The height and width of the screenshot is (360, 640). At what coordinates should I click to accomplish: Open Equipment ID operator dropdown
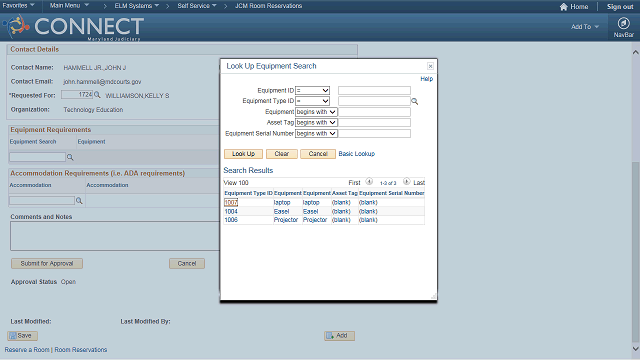pos(312,90)
